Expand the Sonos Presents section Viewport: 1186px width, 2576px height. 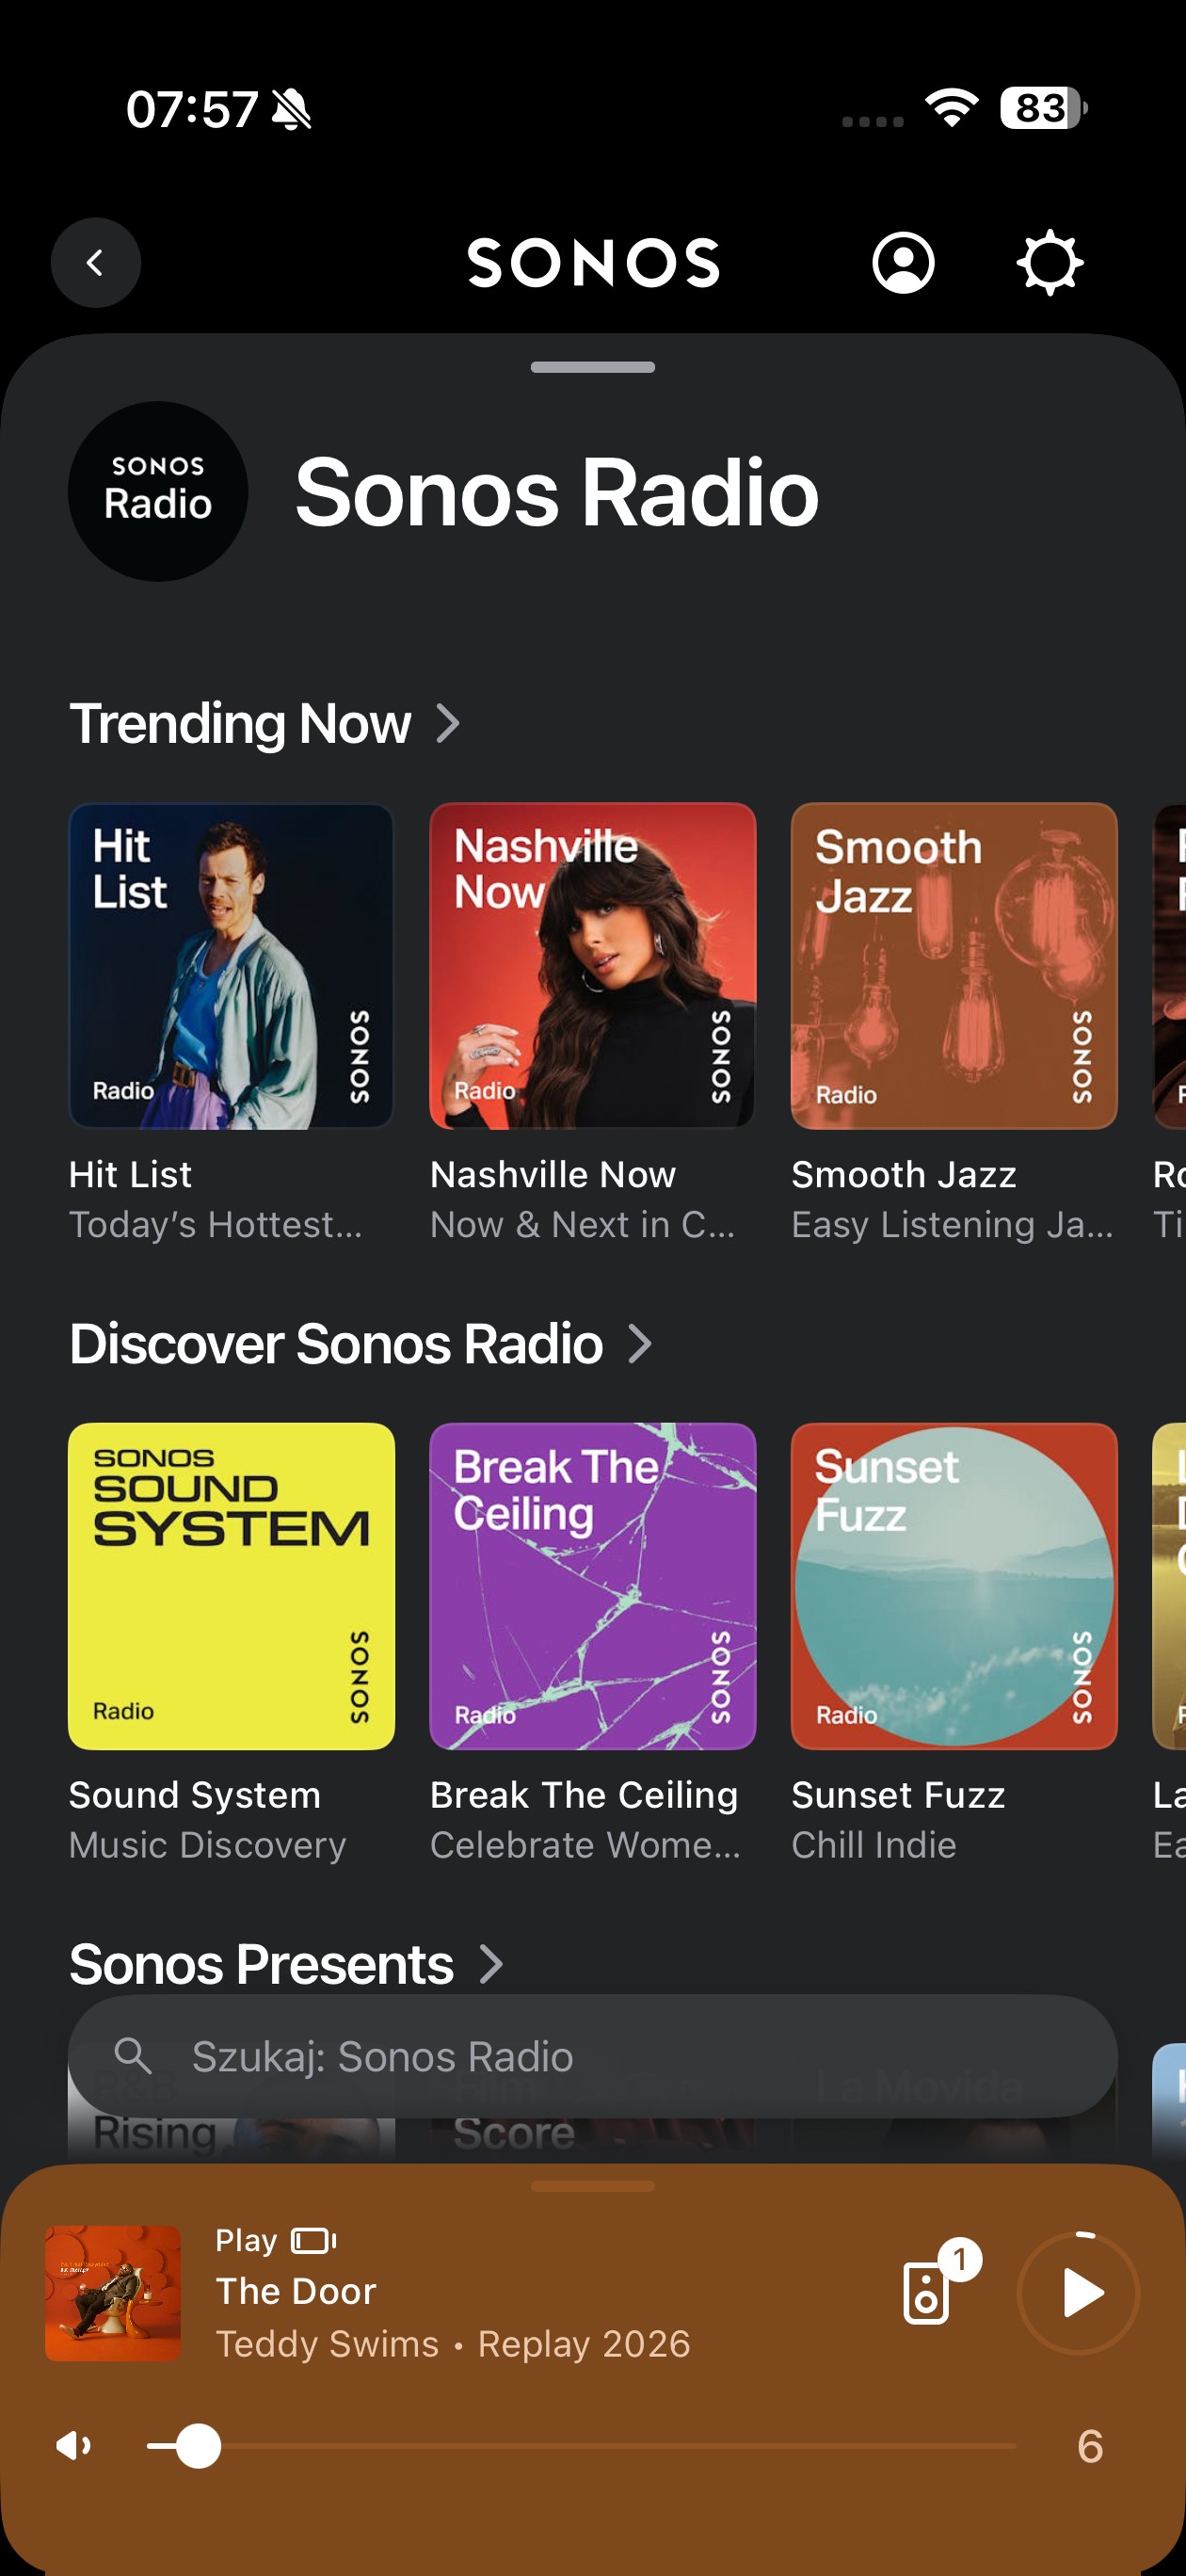491,1964
